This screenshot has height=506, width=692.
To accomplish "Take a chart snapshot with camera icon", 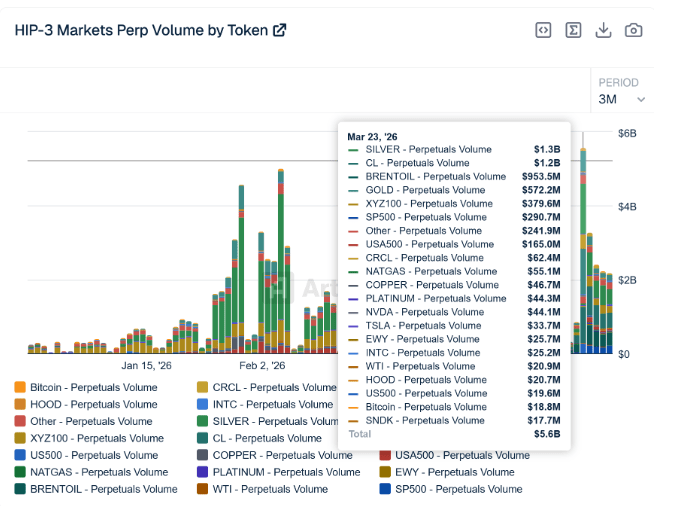I will click(x=633, y=30).
